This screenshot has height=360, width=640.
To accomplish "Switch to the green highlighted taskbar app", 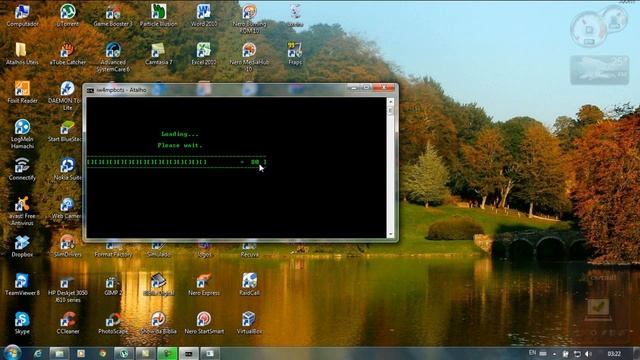I will tap(167, 353).
